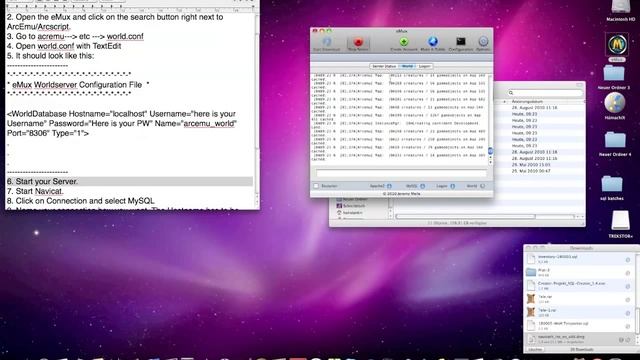Click the red Stop Server button in eMux

point(358,43)
